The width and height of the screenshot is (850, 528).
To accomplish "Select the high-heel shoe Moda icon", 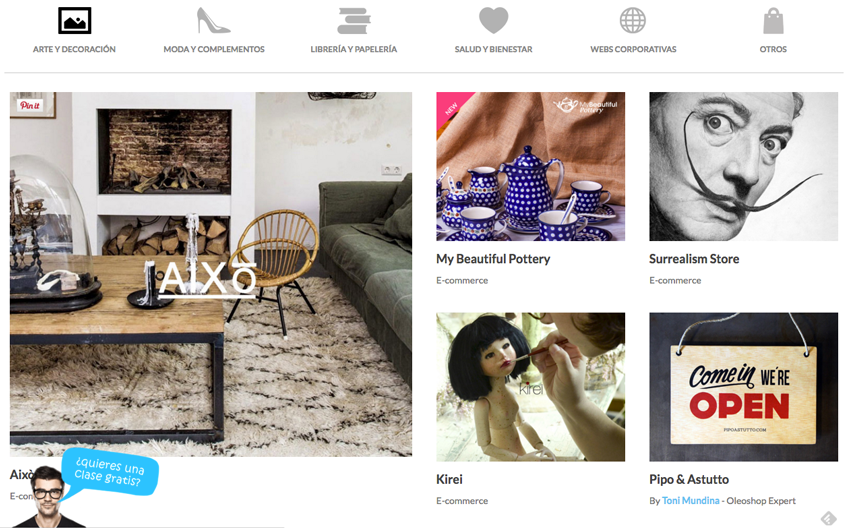I will pyautogui.click(x=213, y=21).
